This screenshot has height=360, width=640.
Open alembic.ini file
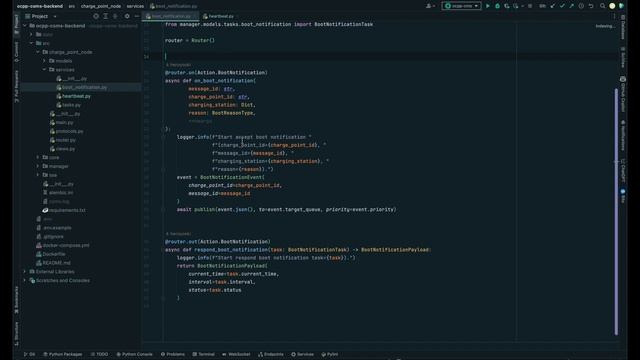(58, 193)
